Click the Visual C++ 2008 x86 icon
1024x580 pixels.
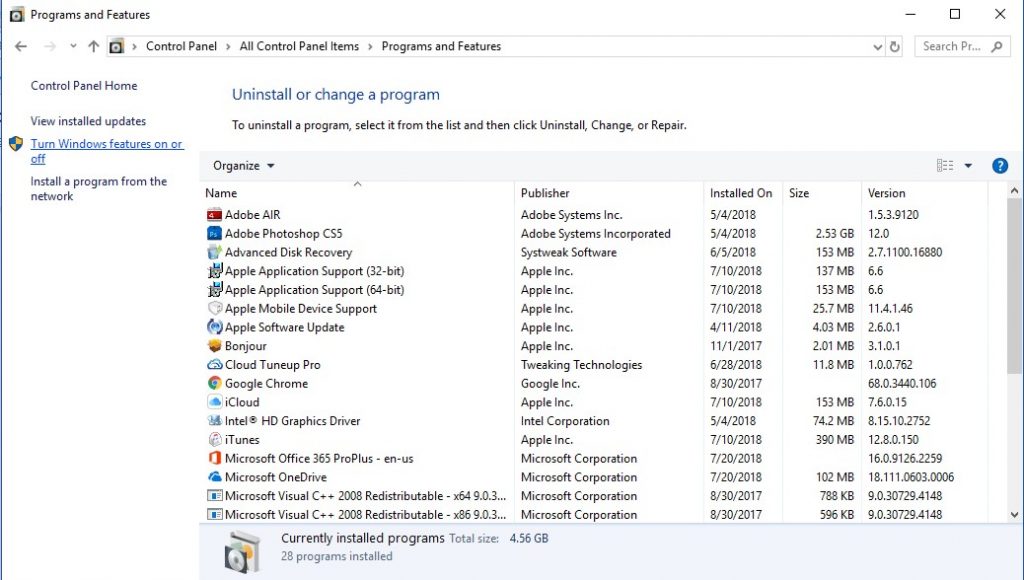point(214,514)
